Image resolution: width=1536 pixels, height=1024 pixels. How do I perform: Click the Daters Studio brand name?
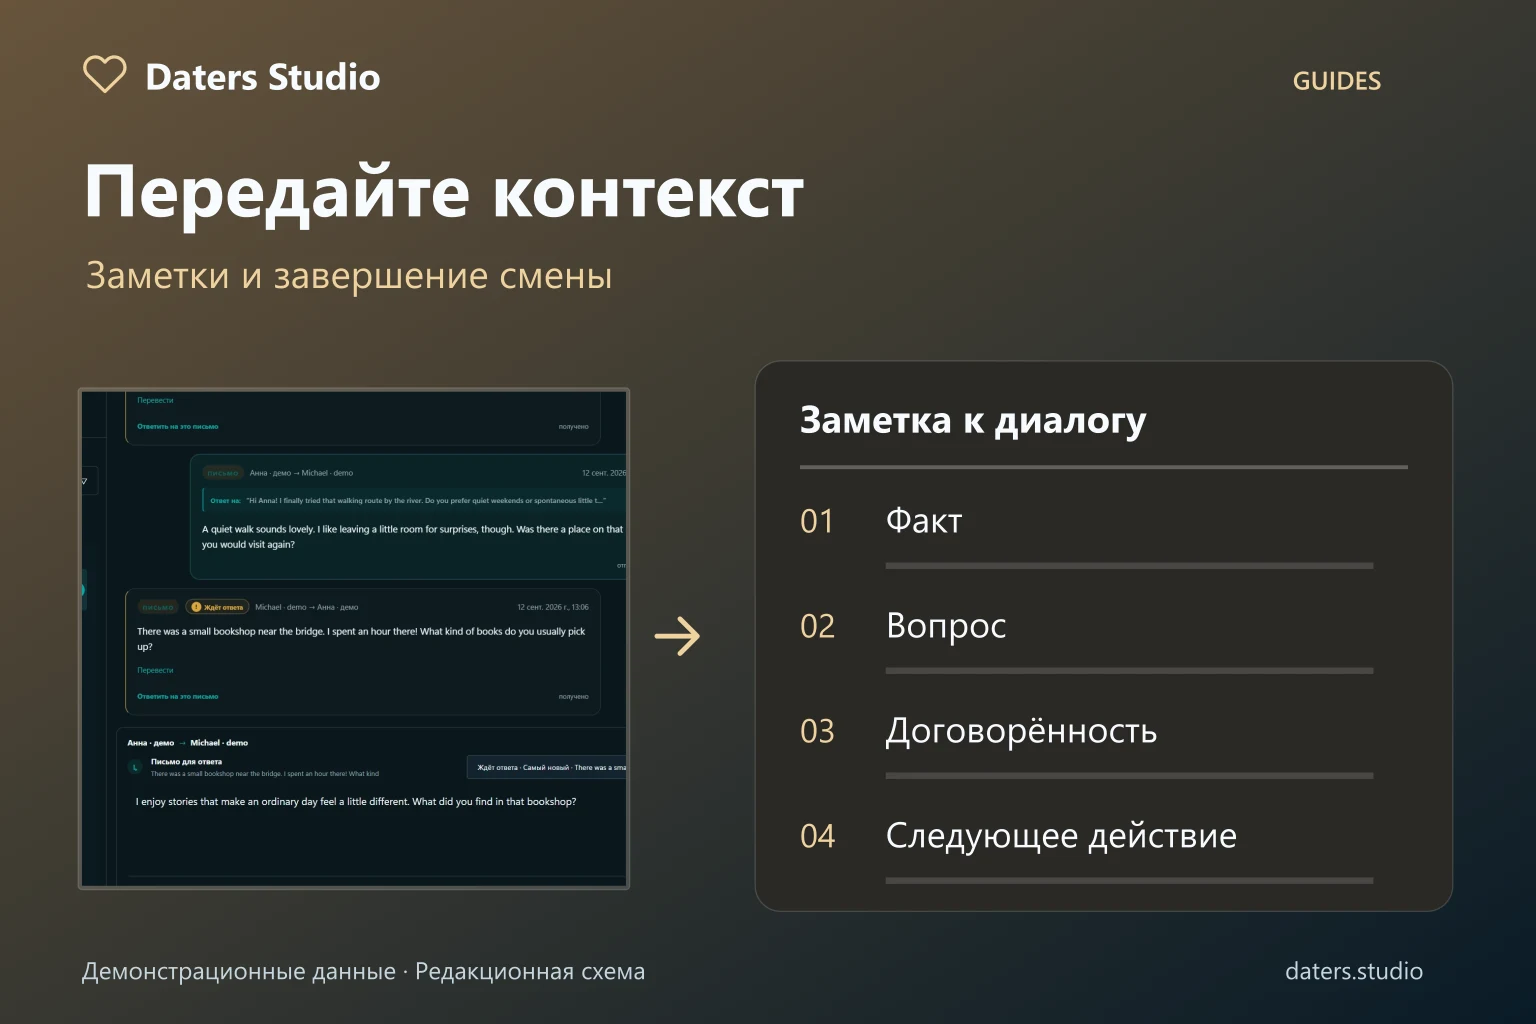coord(263,77)
